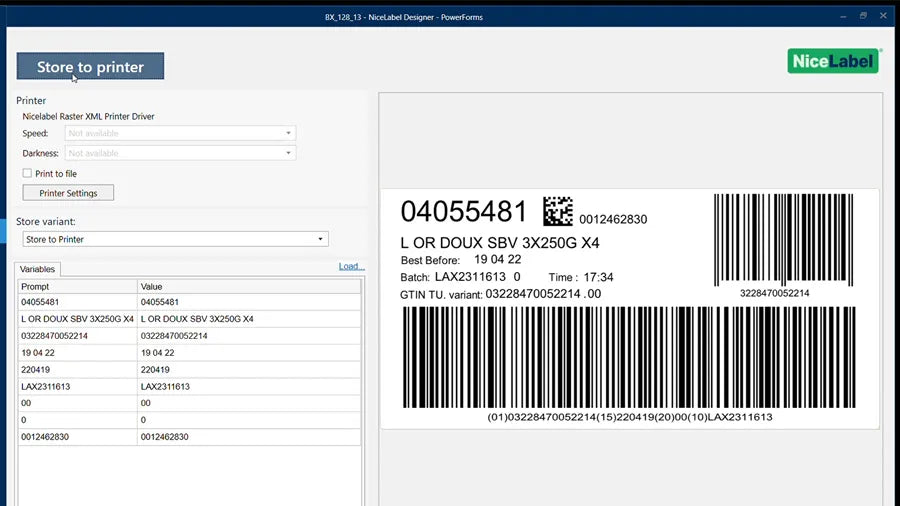
Task: Click the Value cell showing 220419
Action: [249, 369]
